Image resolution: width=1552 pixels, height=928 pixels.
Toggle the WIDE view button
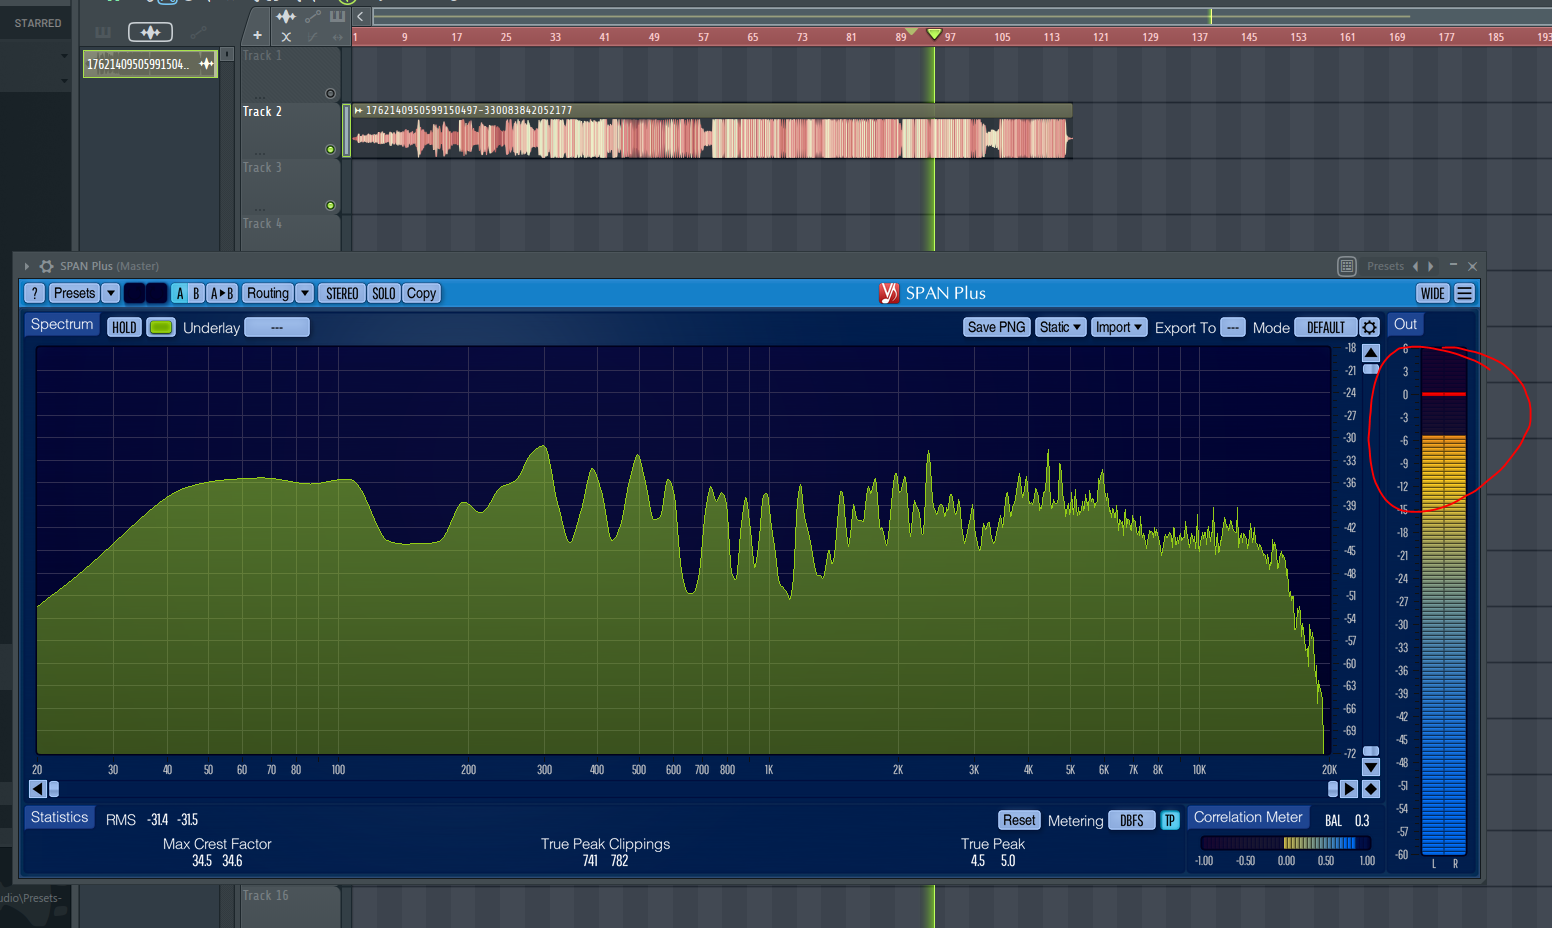1433,293
